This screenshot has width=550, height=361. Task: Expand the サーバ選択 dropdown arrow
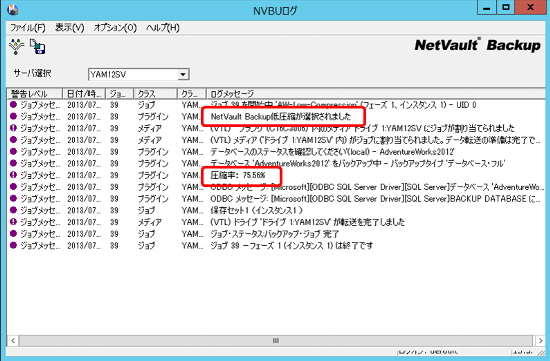[x=183, y=74]
